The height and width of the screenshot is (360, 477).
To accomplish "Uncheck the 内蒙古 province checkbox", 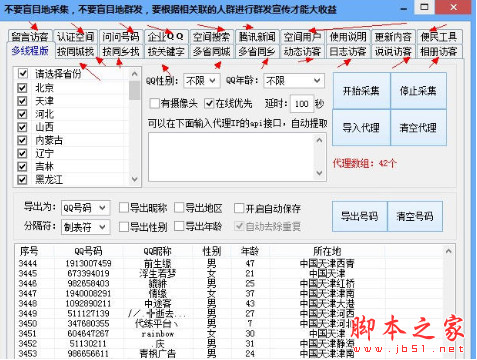I will pyautogui.click(x=22, y=140).
